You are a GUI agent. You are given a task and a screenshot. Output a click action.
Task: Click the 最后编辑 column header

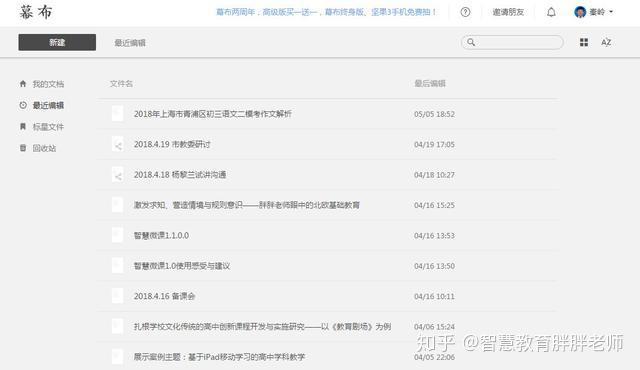(430, 84)
